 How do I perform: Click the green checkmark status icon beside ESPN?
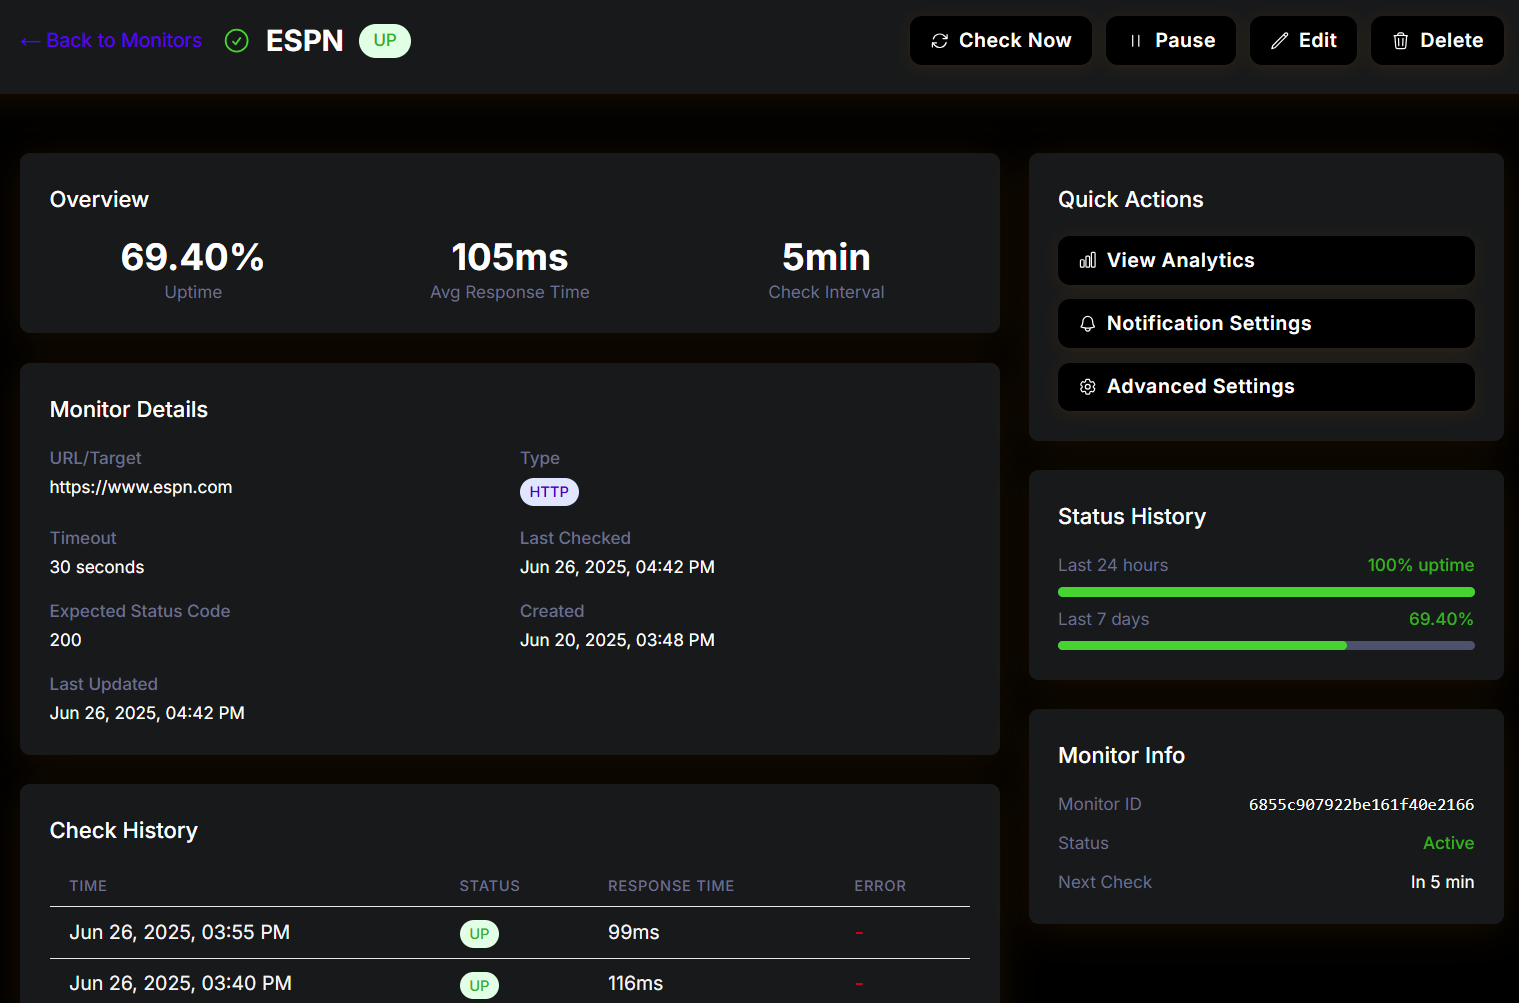tap(237, 41)
